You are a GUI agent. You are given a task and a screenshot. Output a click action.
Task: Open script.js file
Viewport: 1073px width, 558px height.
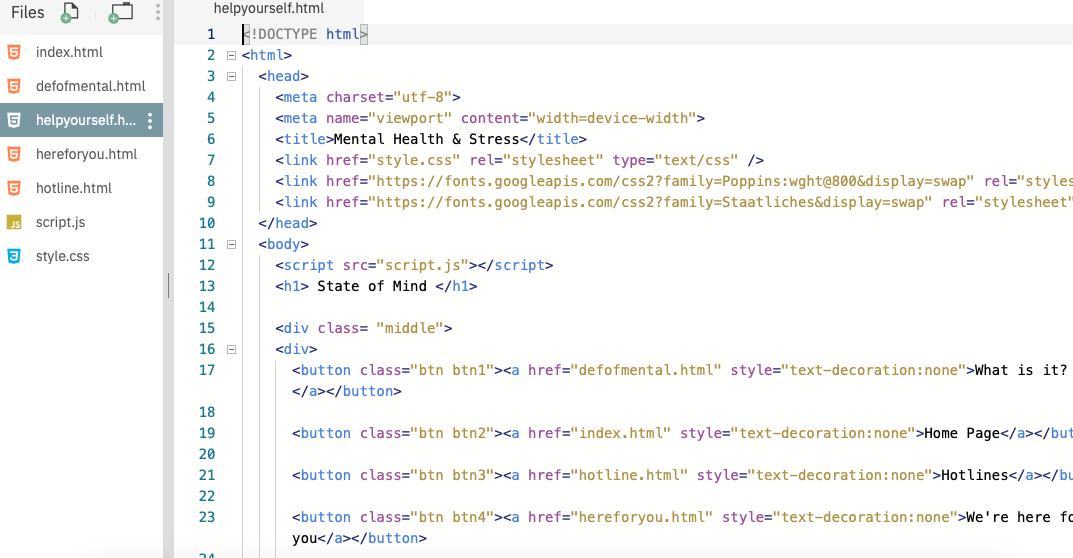[60, 223]
